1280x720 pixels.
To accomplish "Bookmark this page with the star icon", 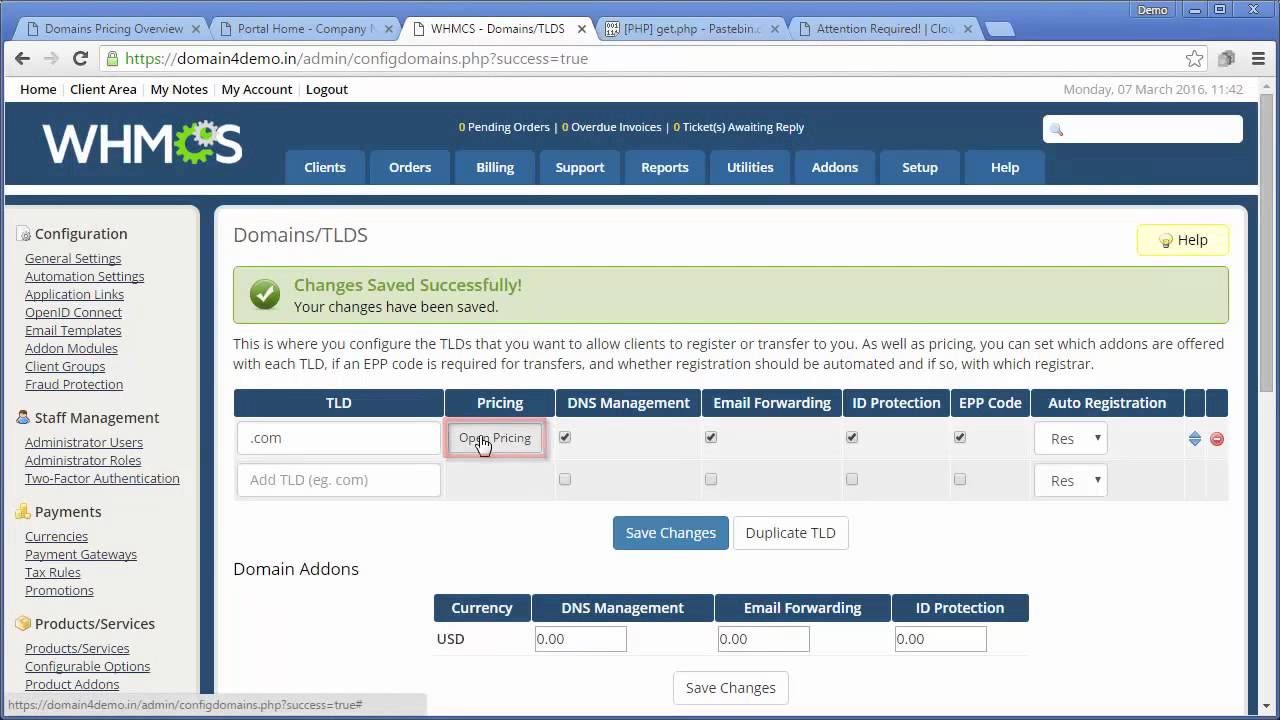I will [x=1194, y=58].
